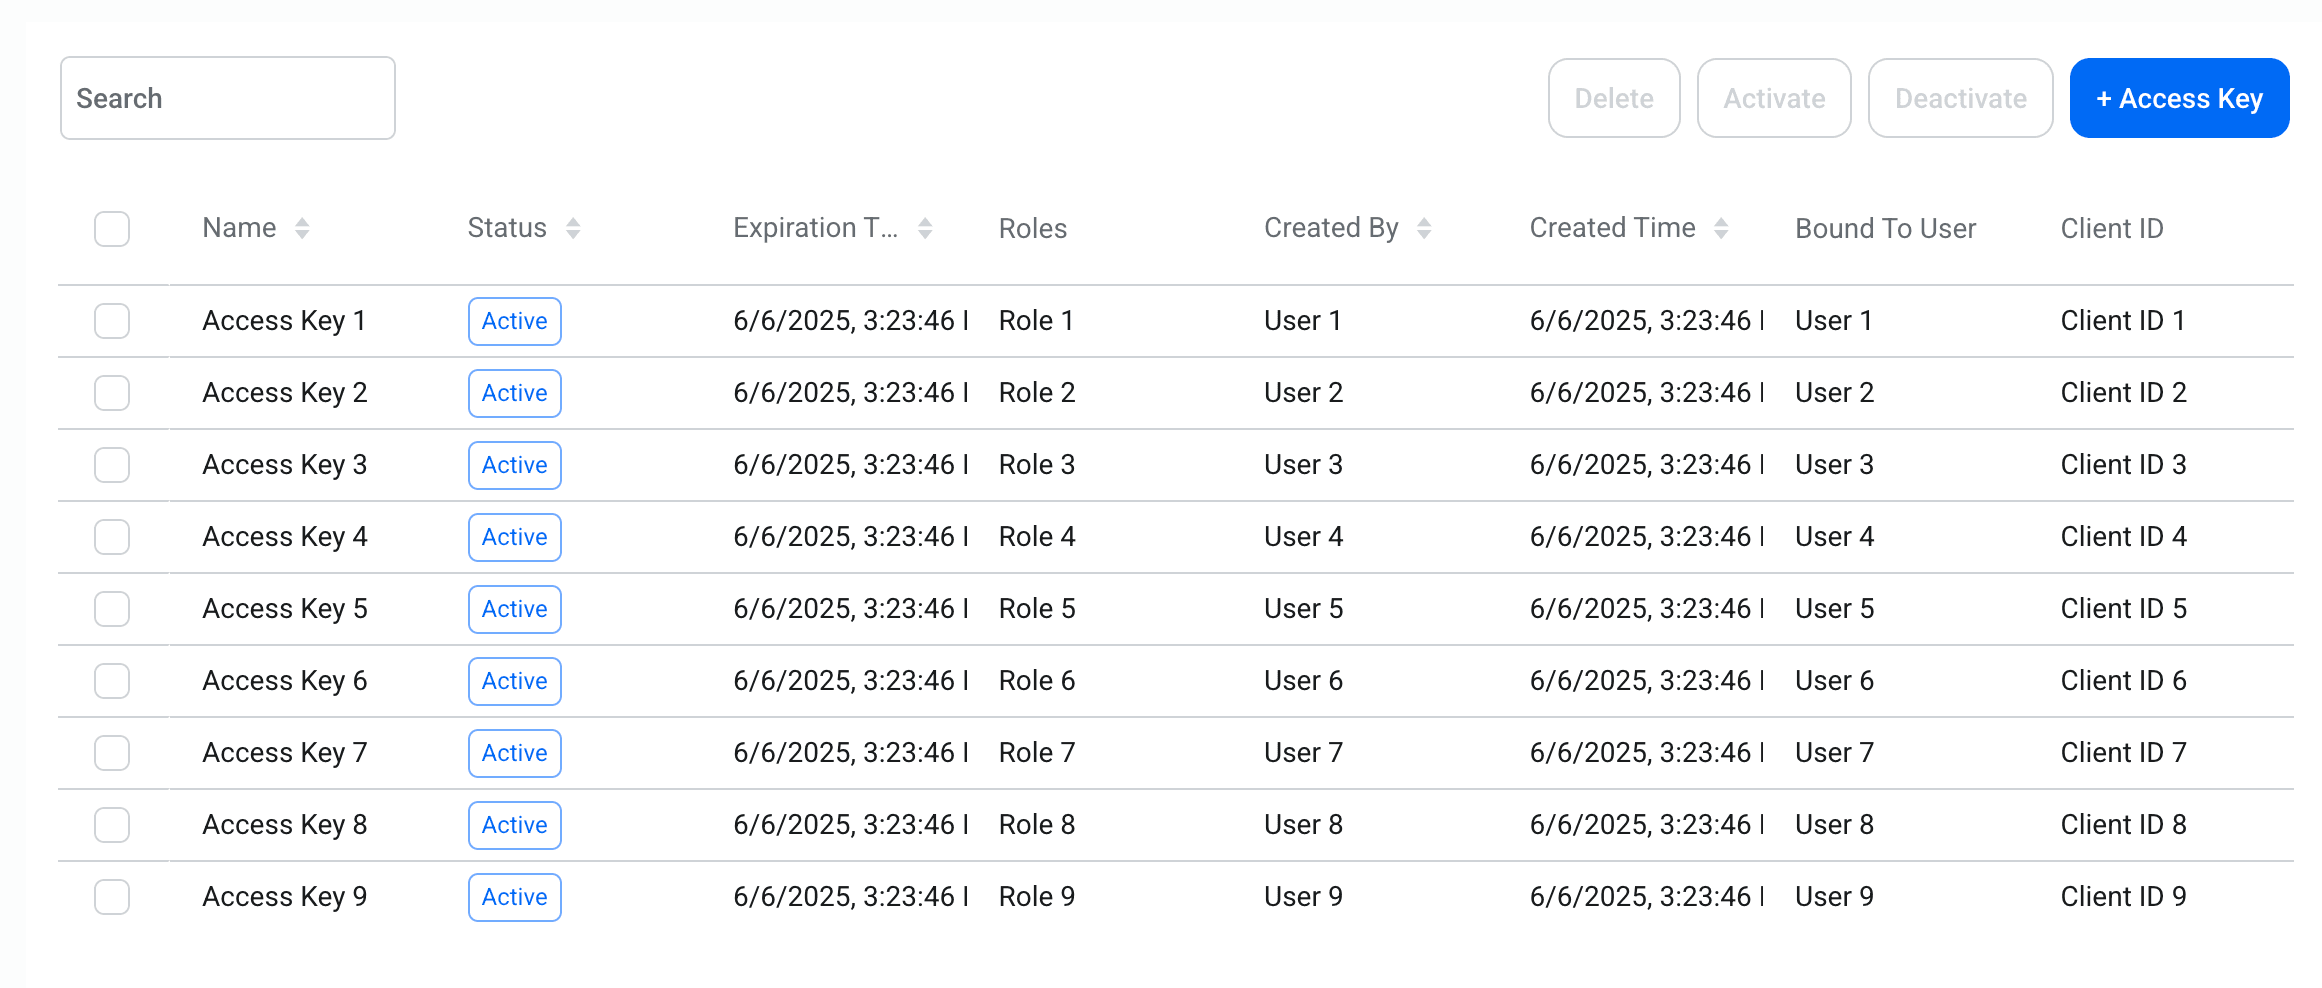Check the Access Key 3 row checkbox
The width and height of the screenshot is (2322, 988).
point(111,465)
